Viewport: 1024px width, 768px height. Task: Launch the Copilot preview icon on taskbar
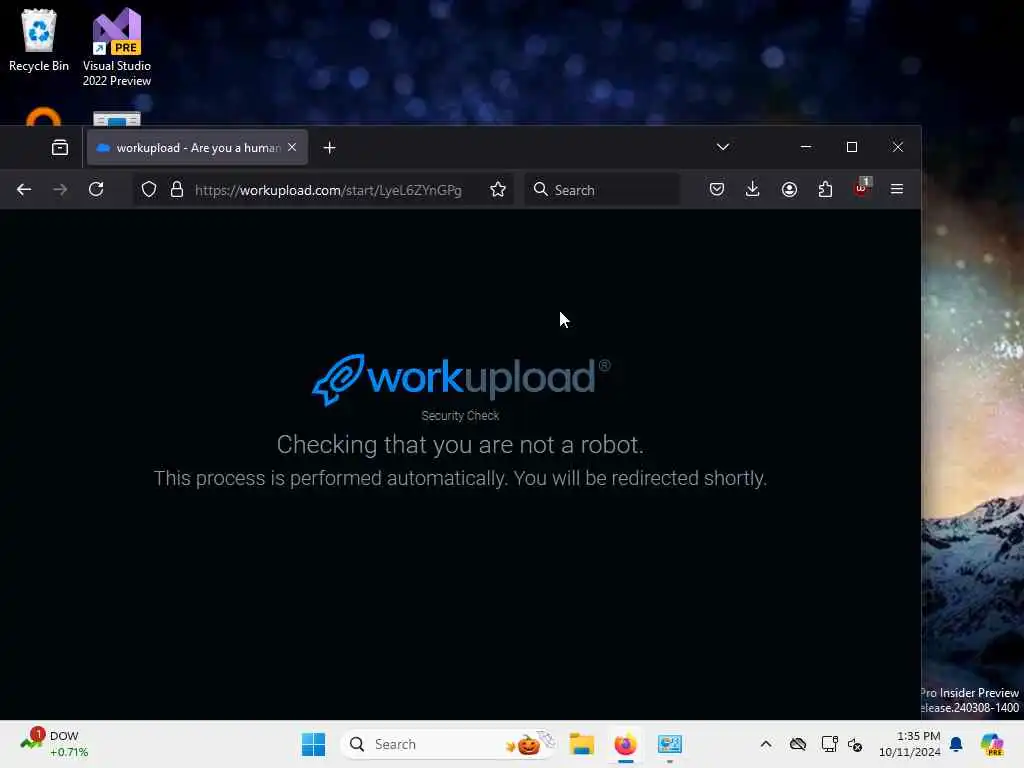(x=992, y=744)
